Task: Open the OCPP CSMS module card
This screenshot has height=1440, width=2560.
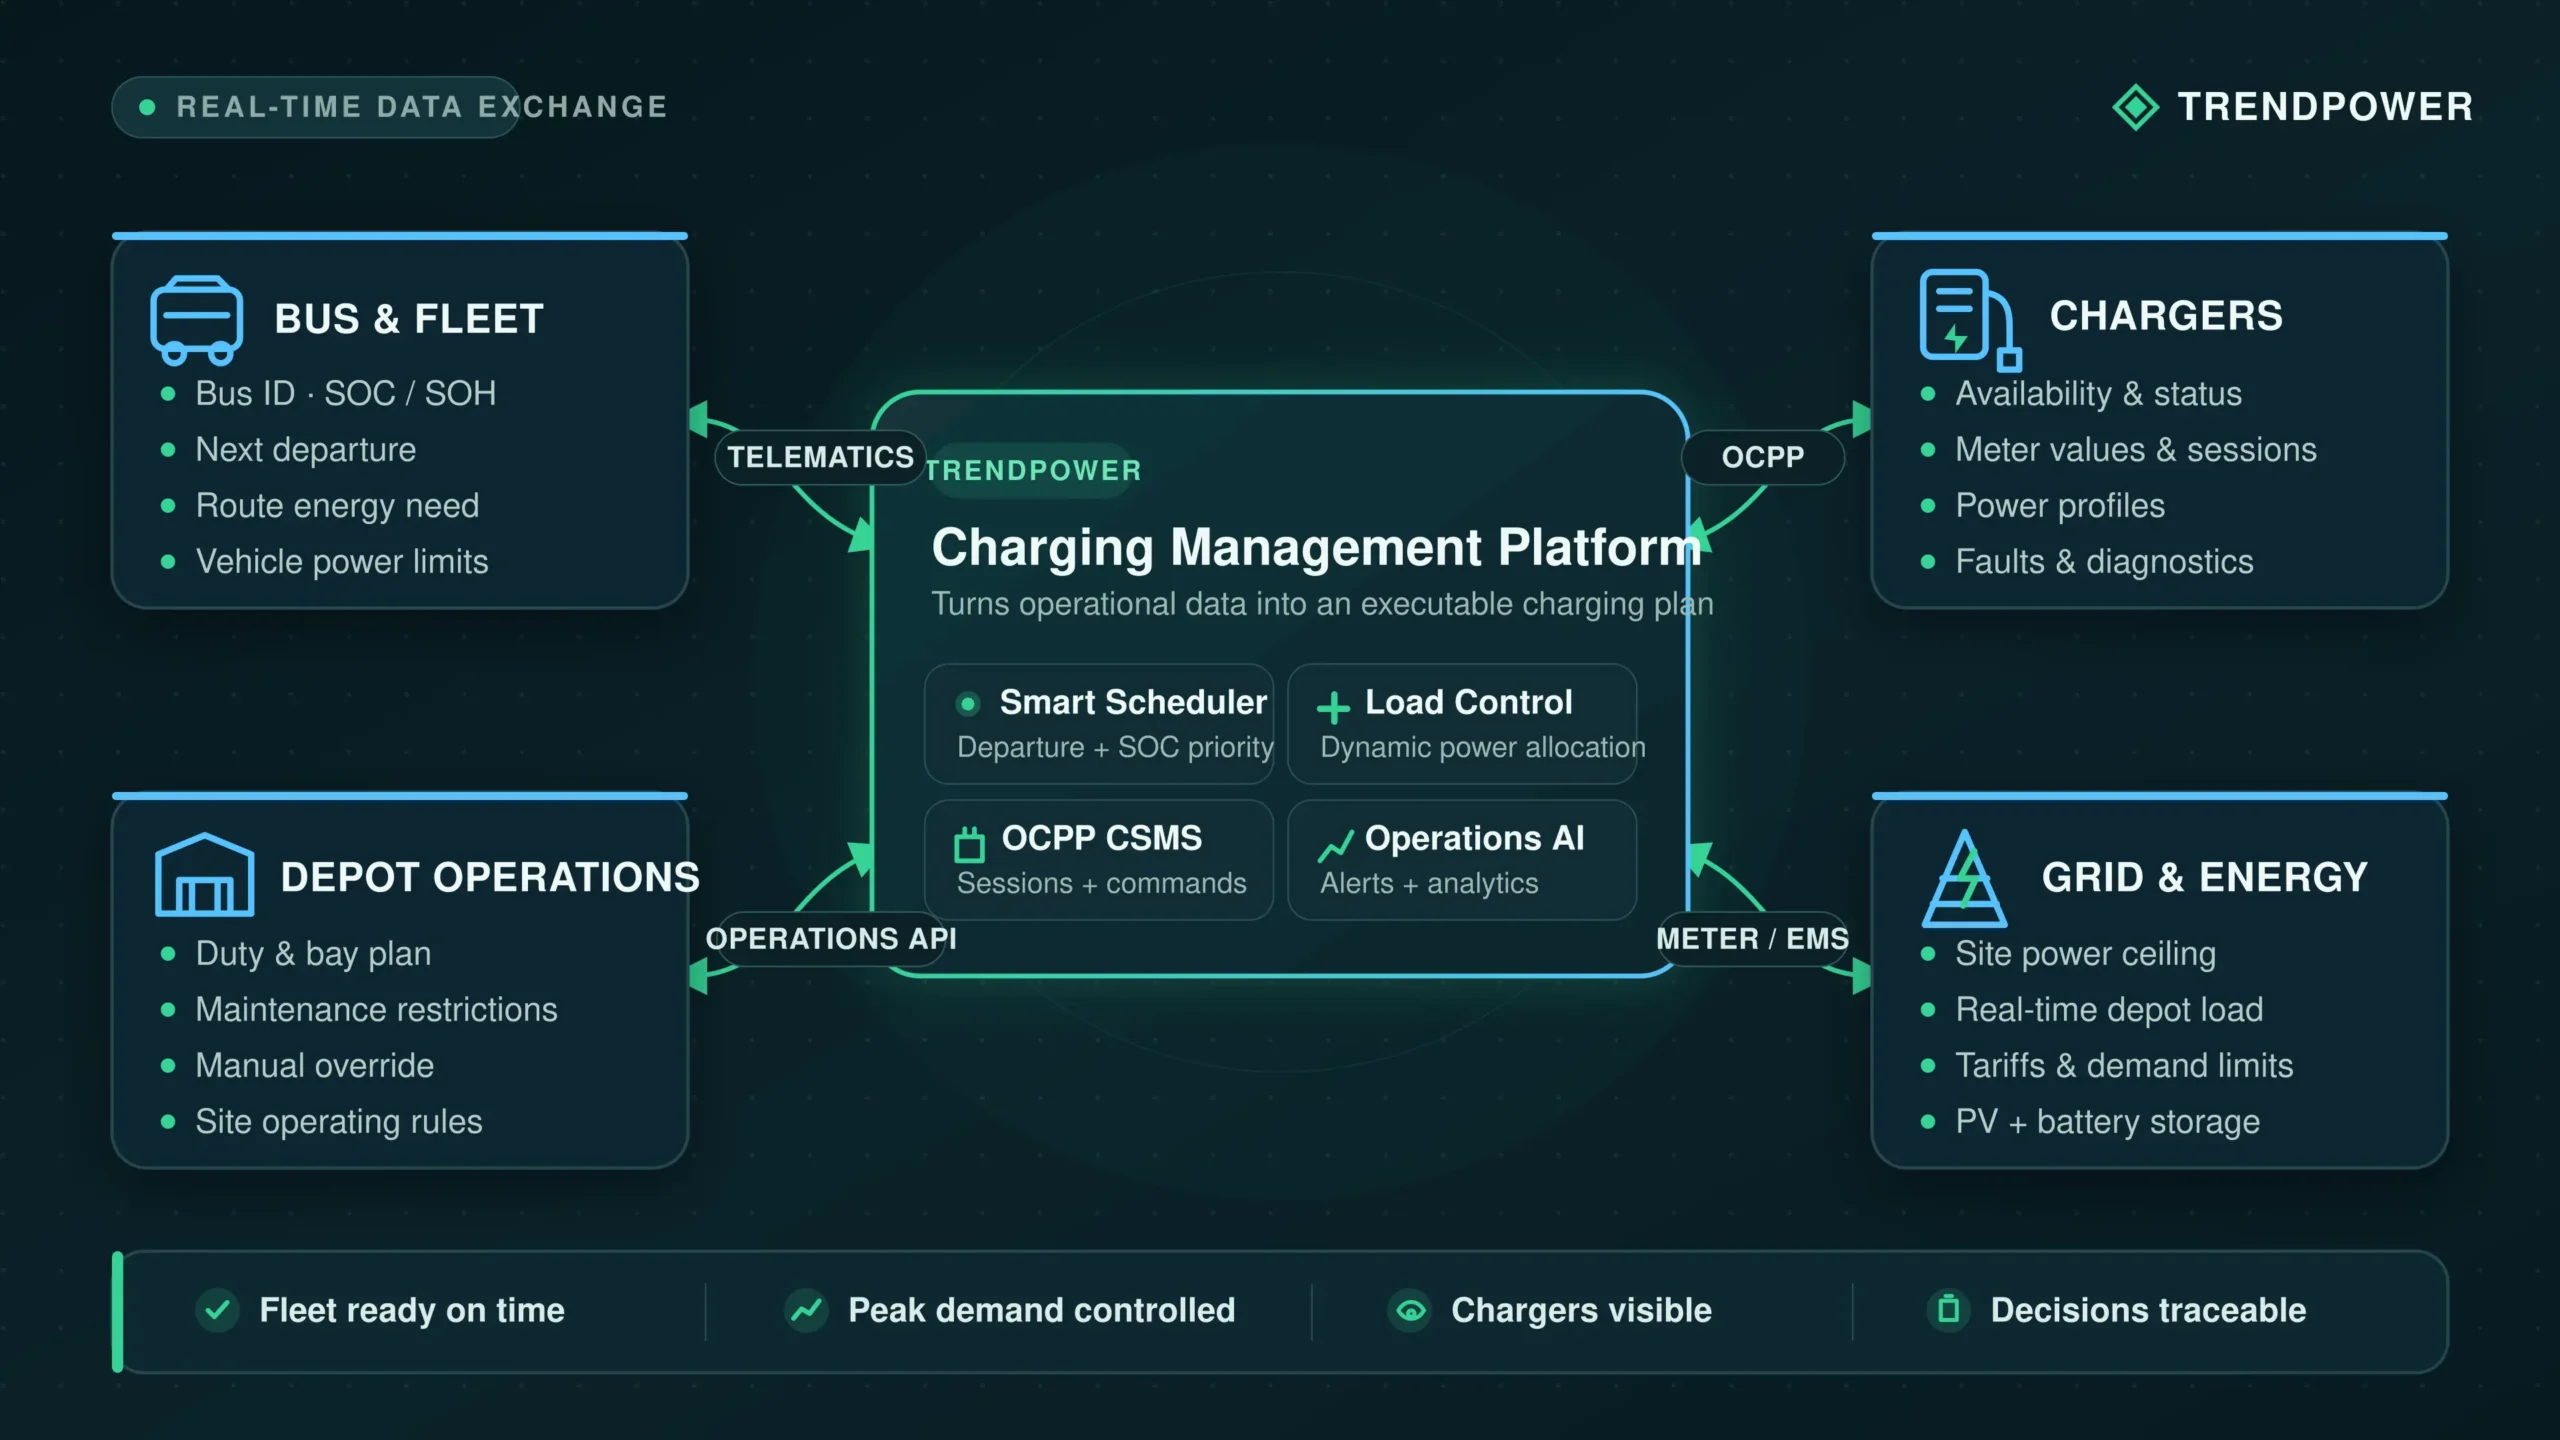Action: [1099, 860]
